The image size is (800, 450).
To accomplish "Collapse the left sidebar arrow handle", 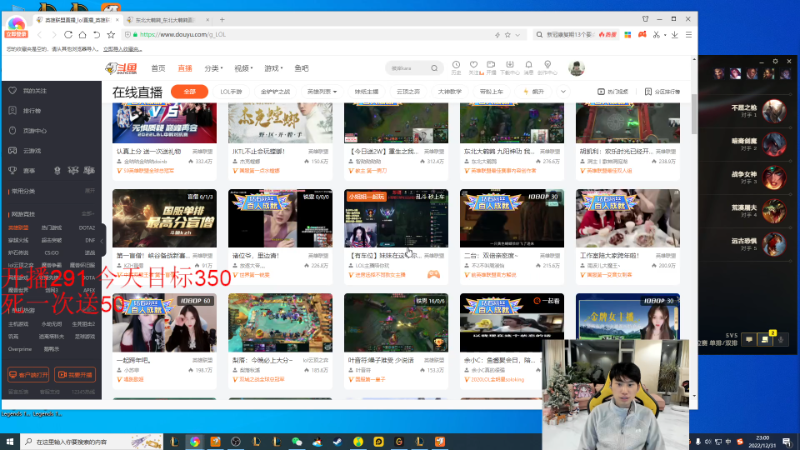I will point(102,240).
